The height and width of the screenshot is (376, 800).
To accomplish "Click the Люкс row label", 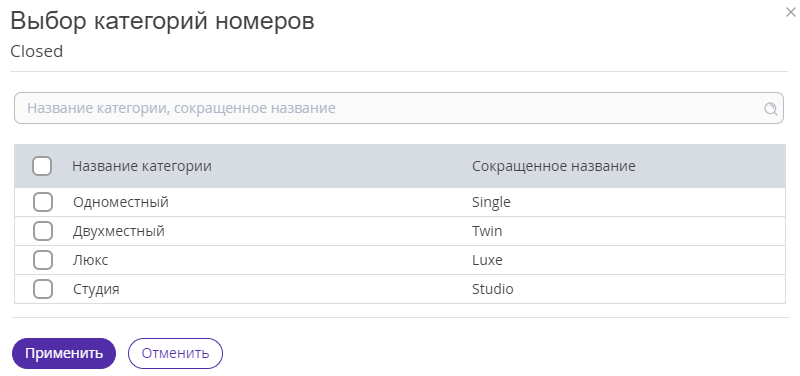I will coord(91,260).
